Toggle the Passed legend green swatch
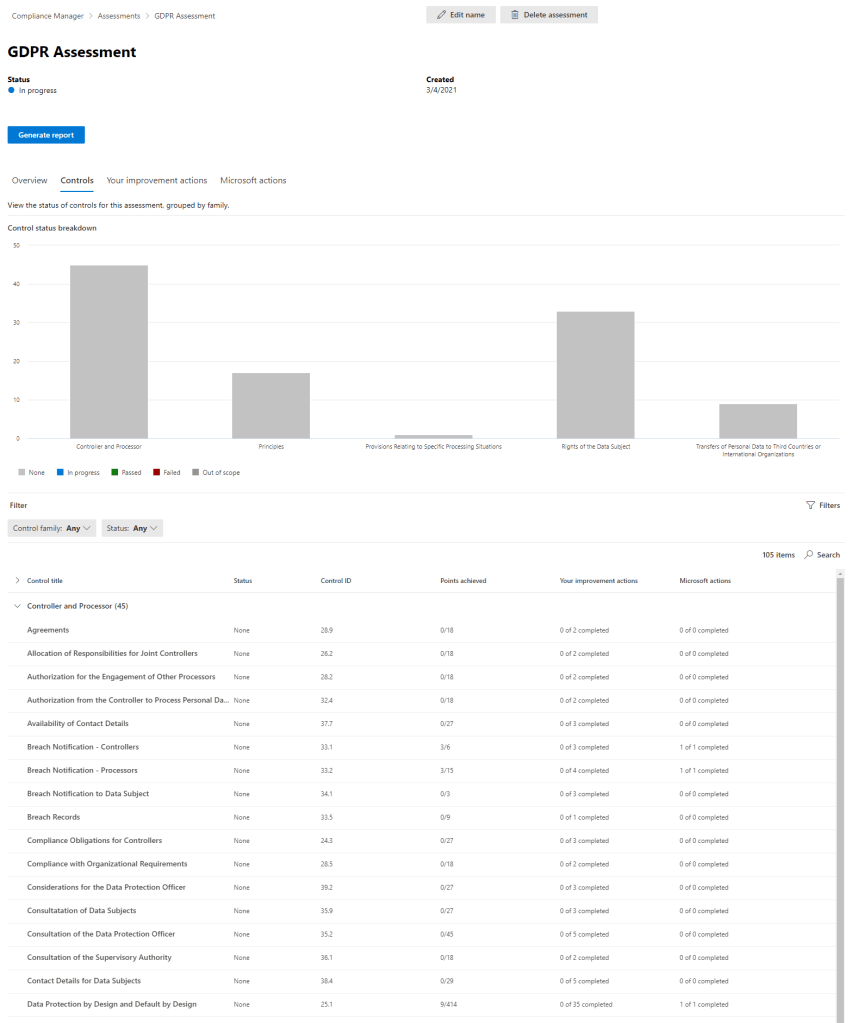The width and height of the screenshot is (858, 1023). pos(115,472)
